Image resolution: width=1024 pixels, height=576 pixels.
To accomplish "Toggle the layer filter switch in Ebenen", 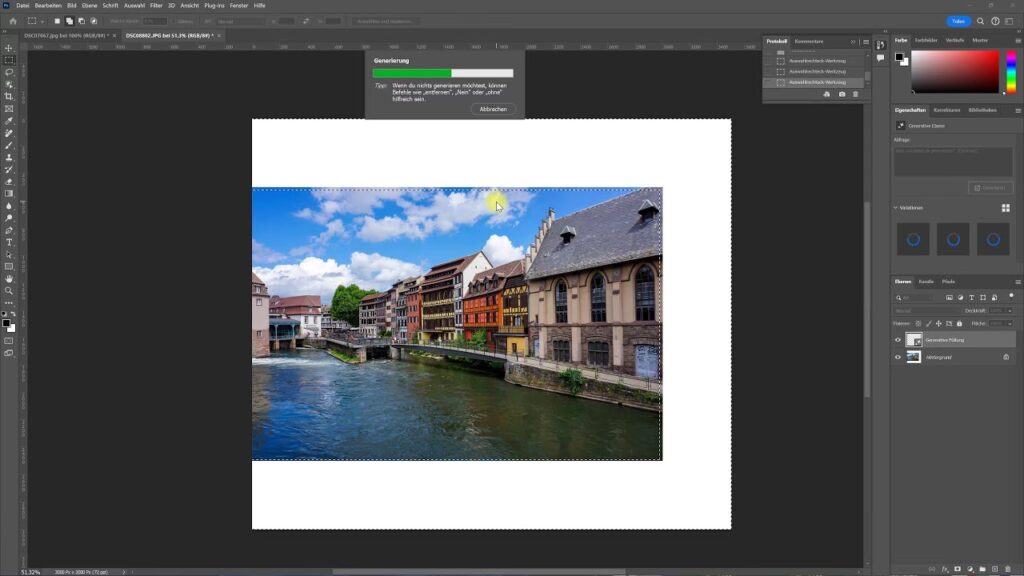I will (x=1009, y=297).
